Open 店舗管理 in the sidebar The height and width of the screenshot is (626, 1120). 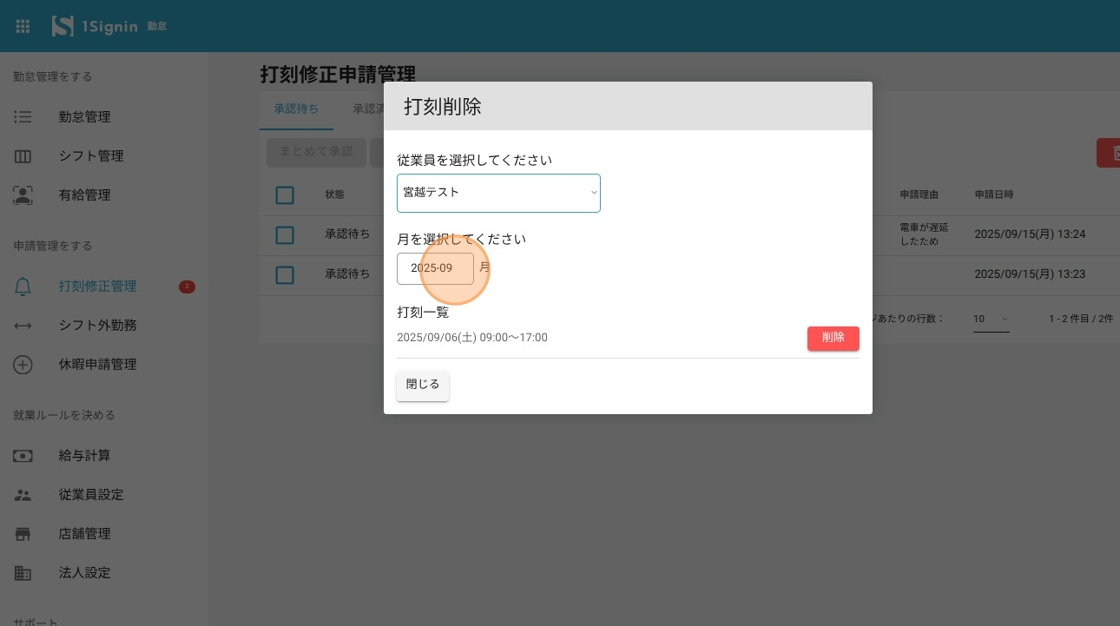tap(84, 534)
